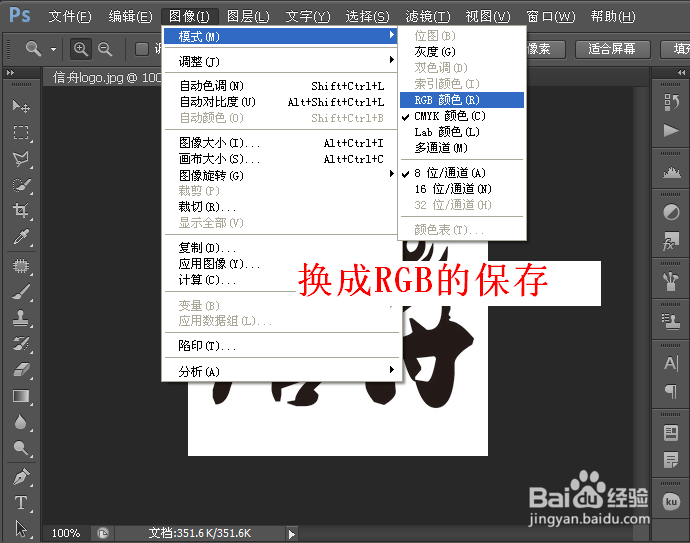Open the Paragraph panel icon
The image size is (690, 543).
click(x=671, y=391)
